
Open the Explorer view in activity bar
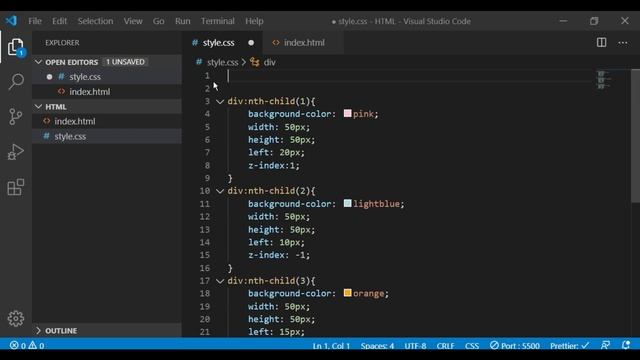coord(16,47)
